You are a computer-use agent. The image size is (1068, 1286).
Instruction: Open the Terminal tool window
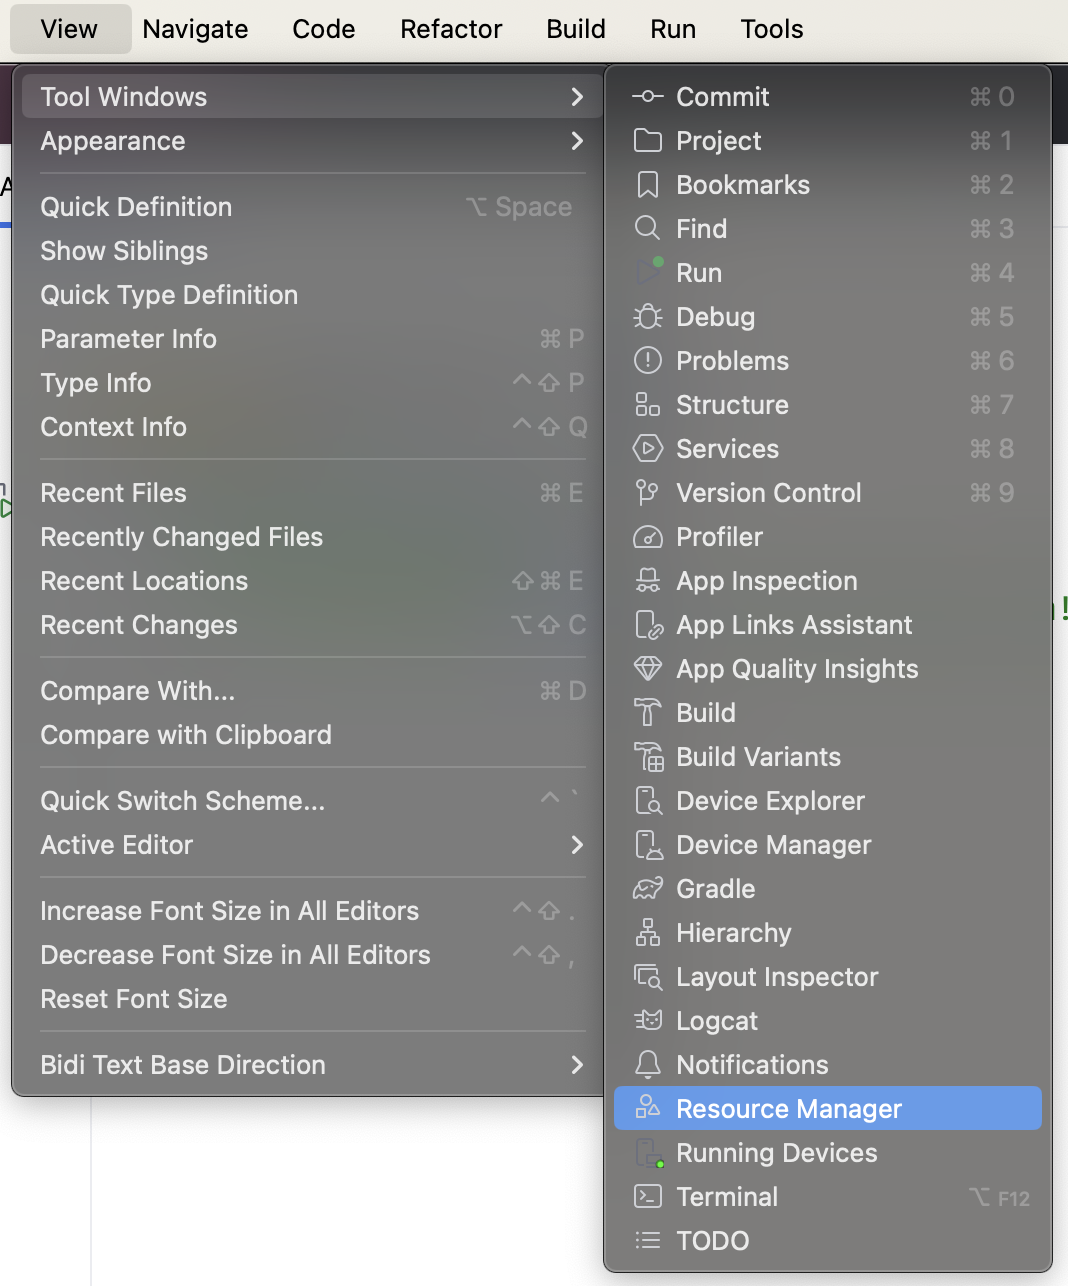tap(727, 1197)
